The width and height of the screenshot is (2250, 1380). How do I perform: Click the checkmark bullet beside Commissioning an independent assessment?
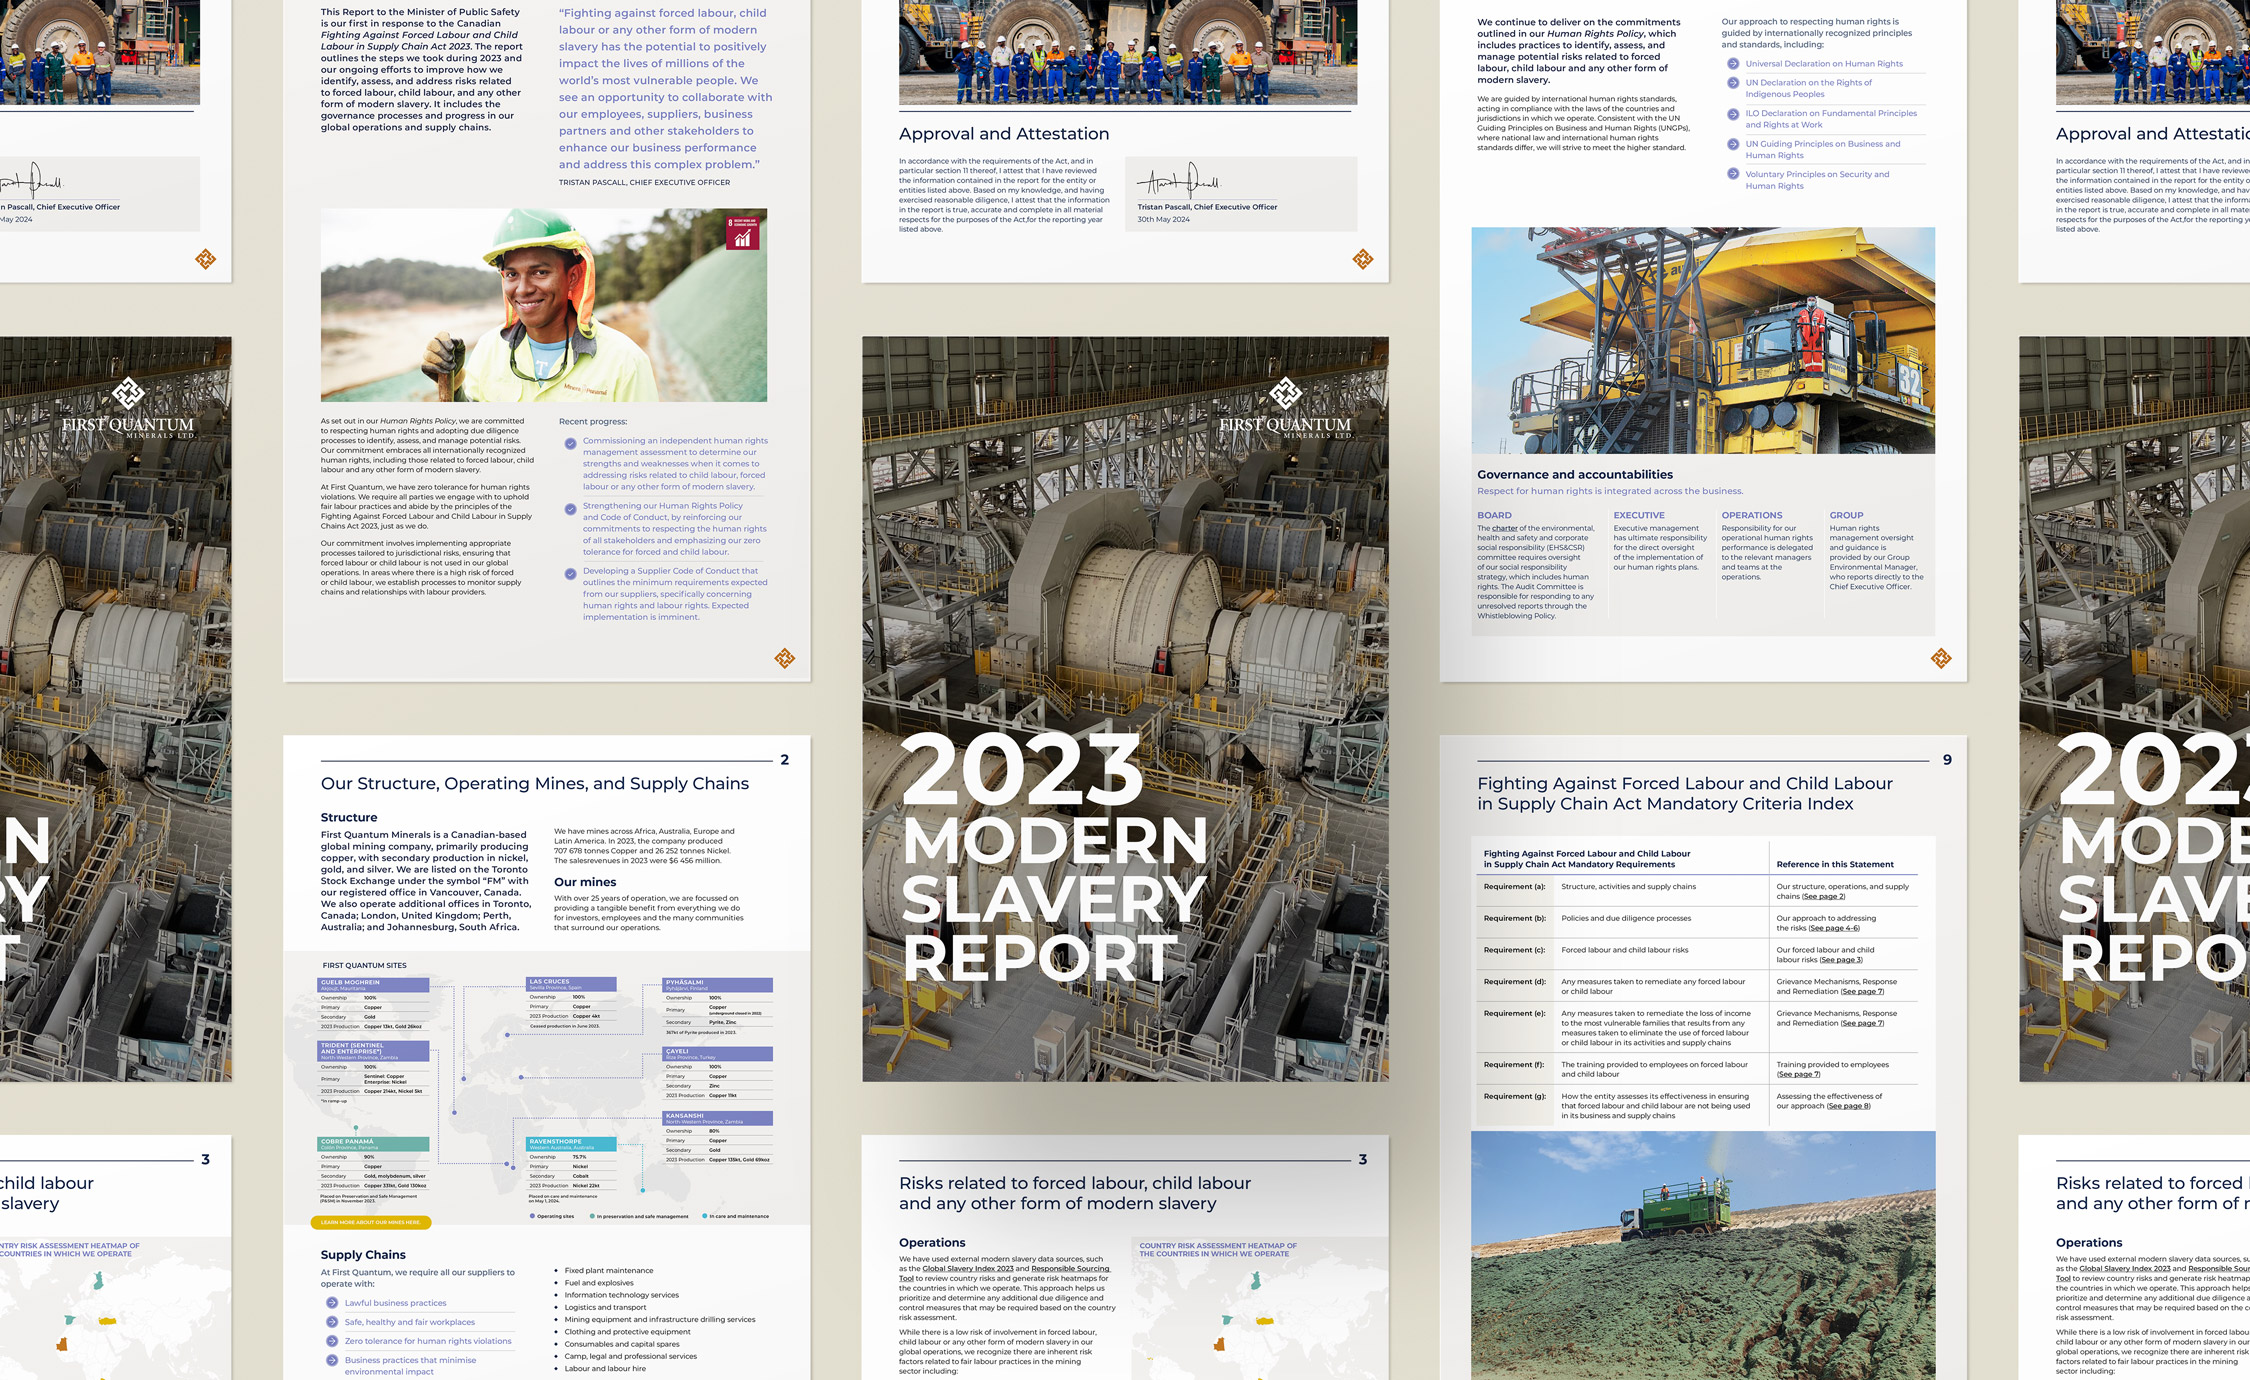coord(570,443)
